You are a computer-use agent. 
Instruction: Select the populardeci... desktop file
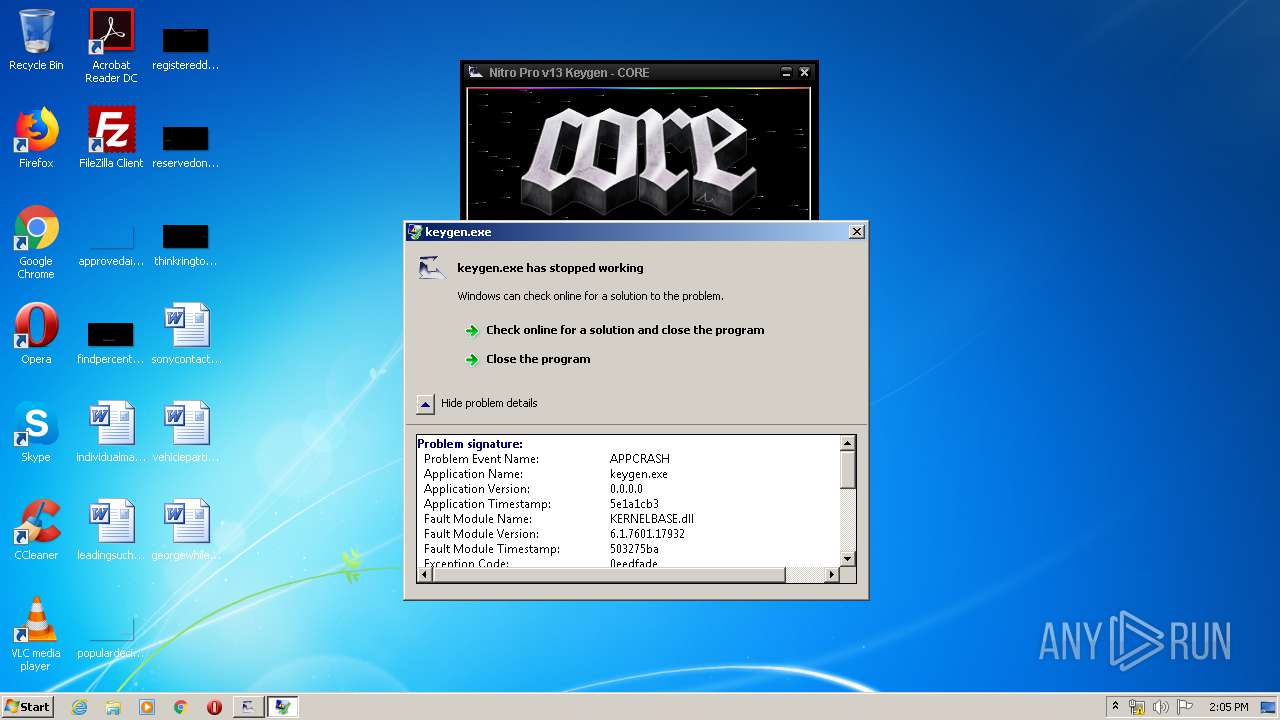coord(111,636)
